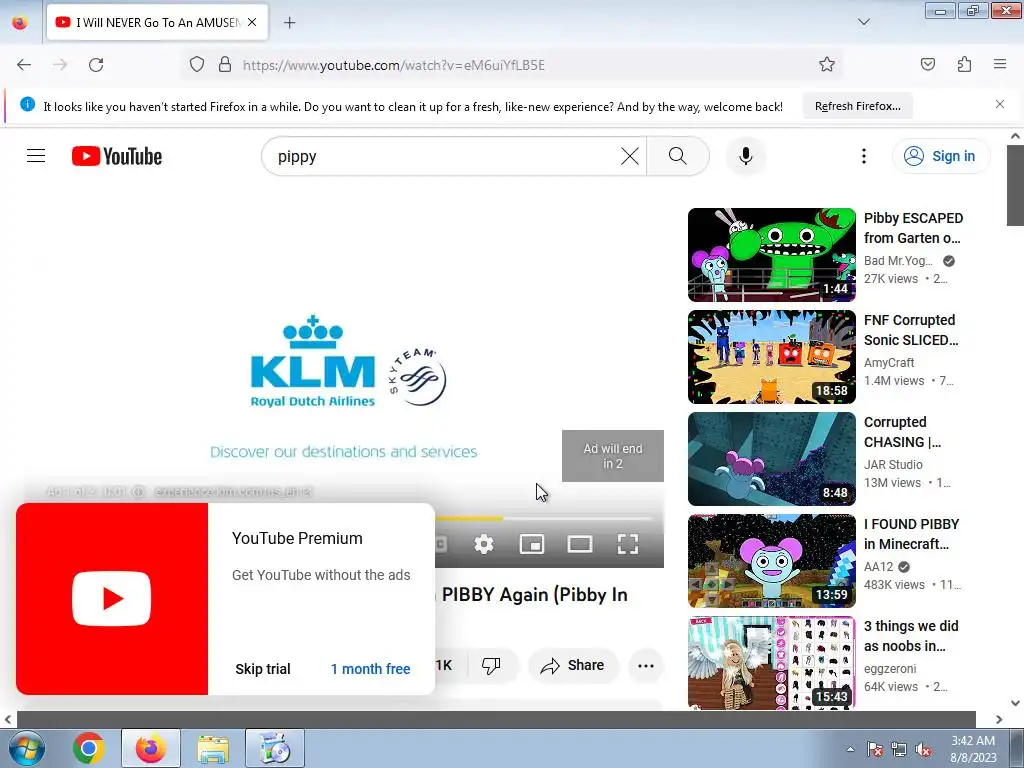Open the Firefox extensions puzzle icon
Screen dimensions: 1024x768
click(x=964, y=64)
